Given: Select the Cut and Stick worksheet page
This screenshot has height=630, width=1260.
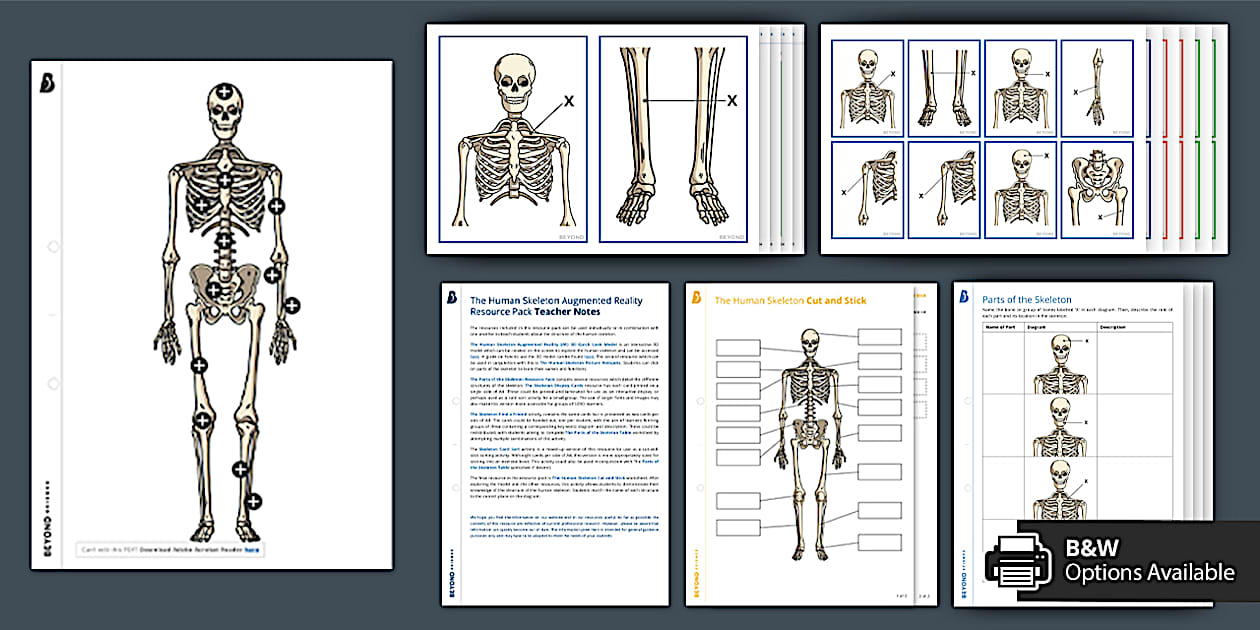Looking at the screenshot, I should (810, 430).
